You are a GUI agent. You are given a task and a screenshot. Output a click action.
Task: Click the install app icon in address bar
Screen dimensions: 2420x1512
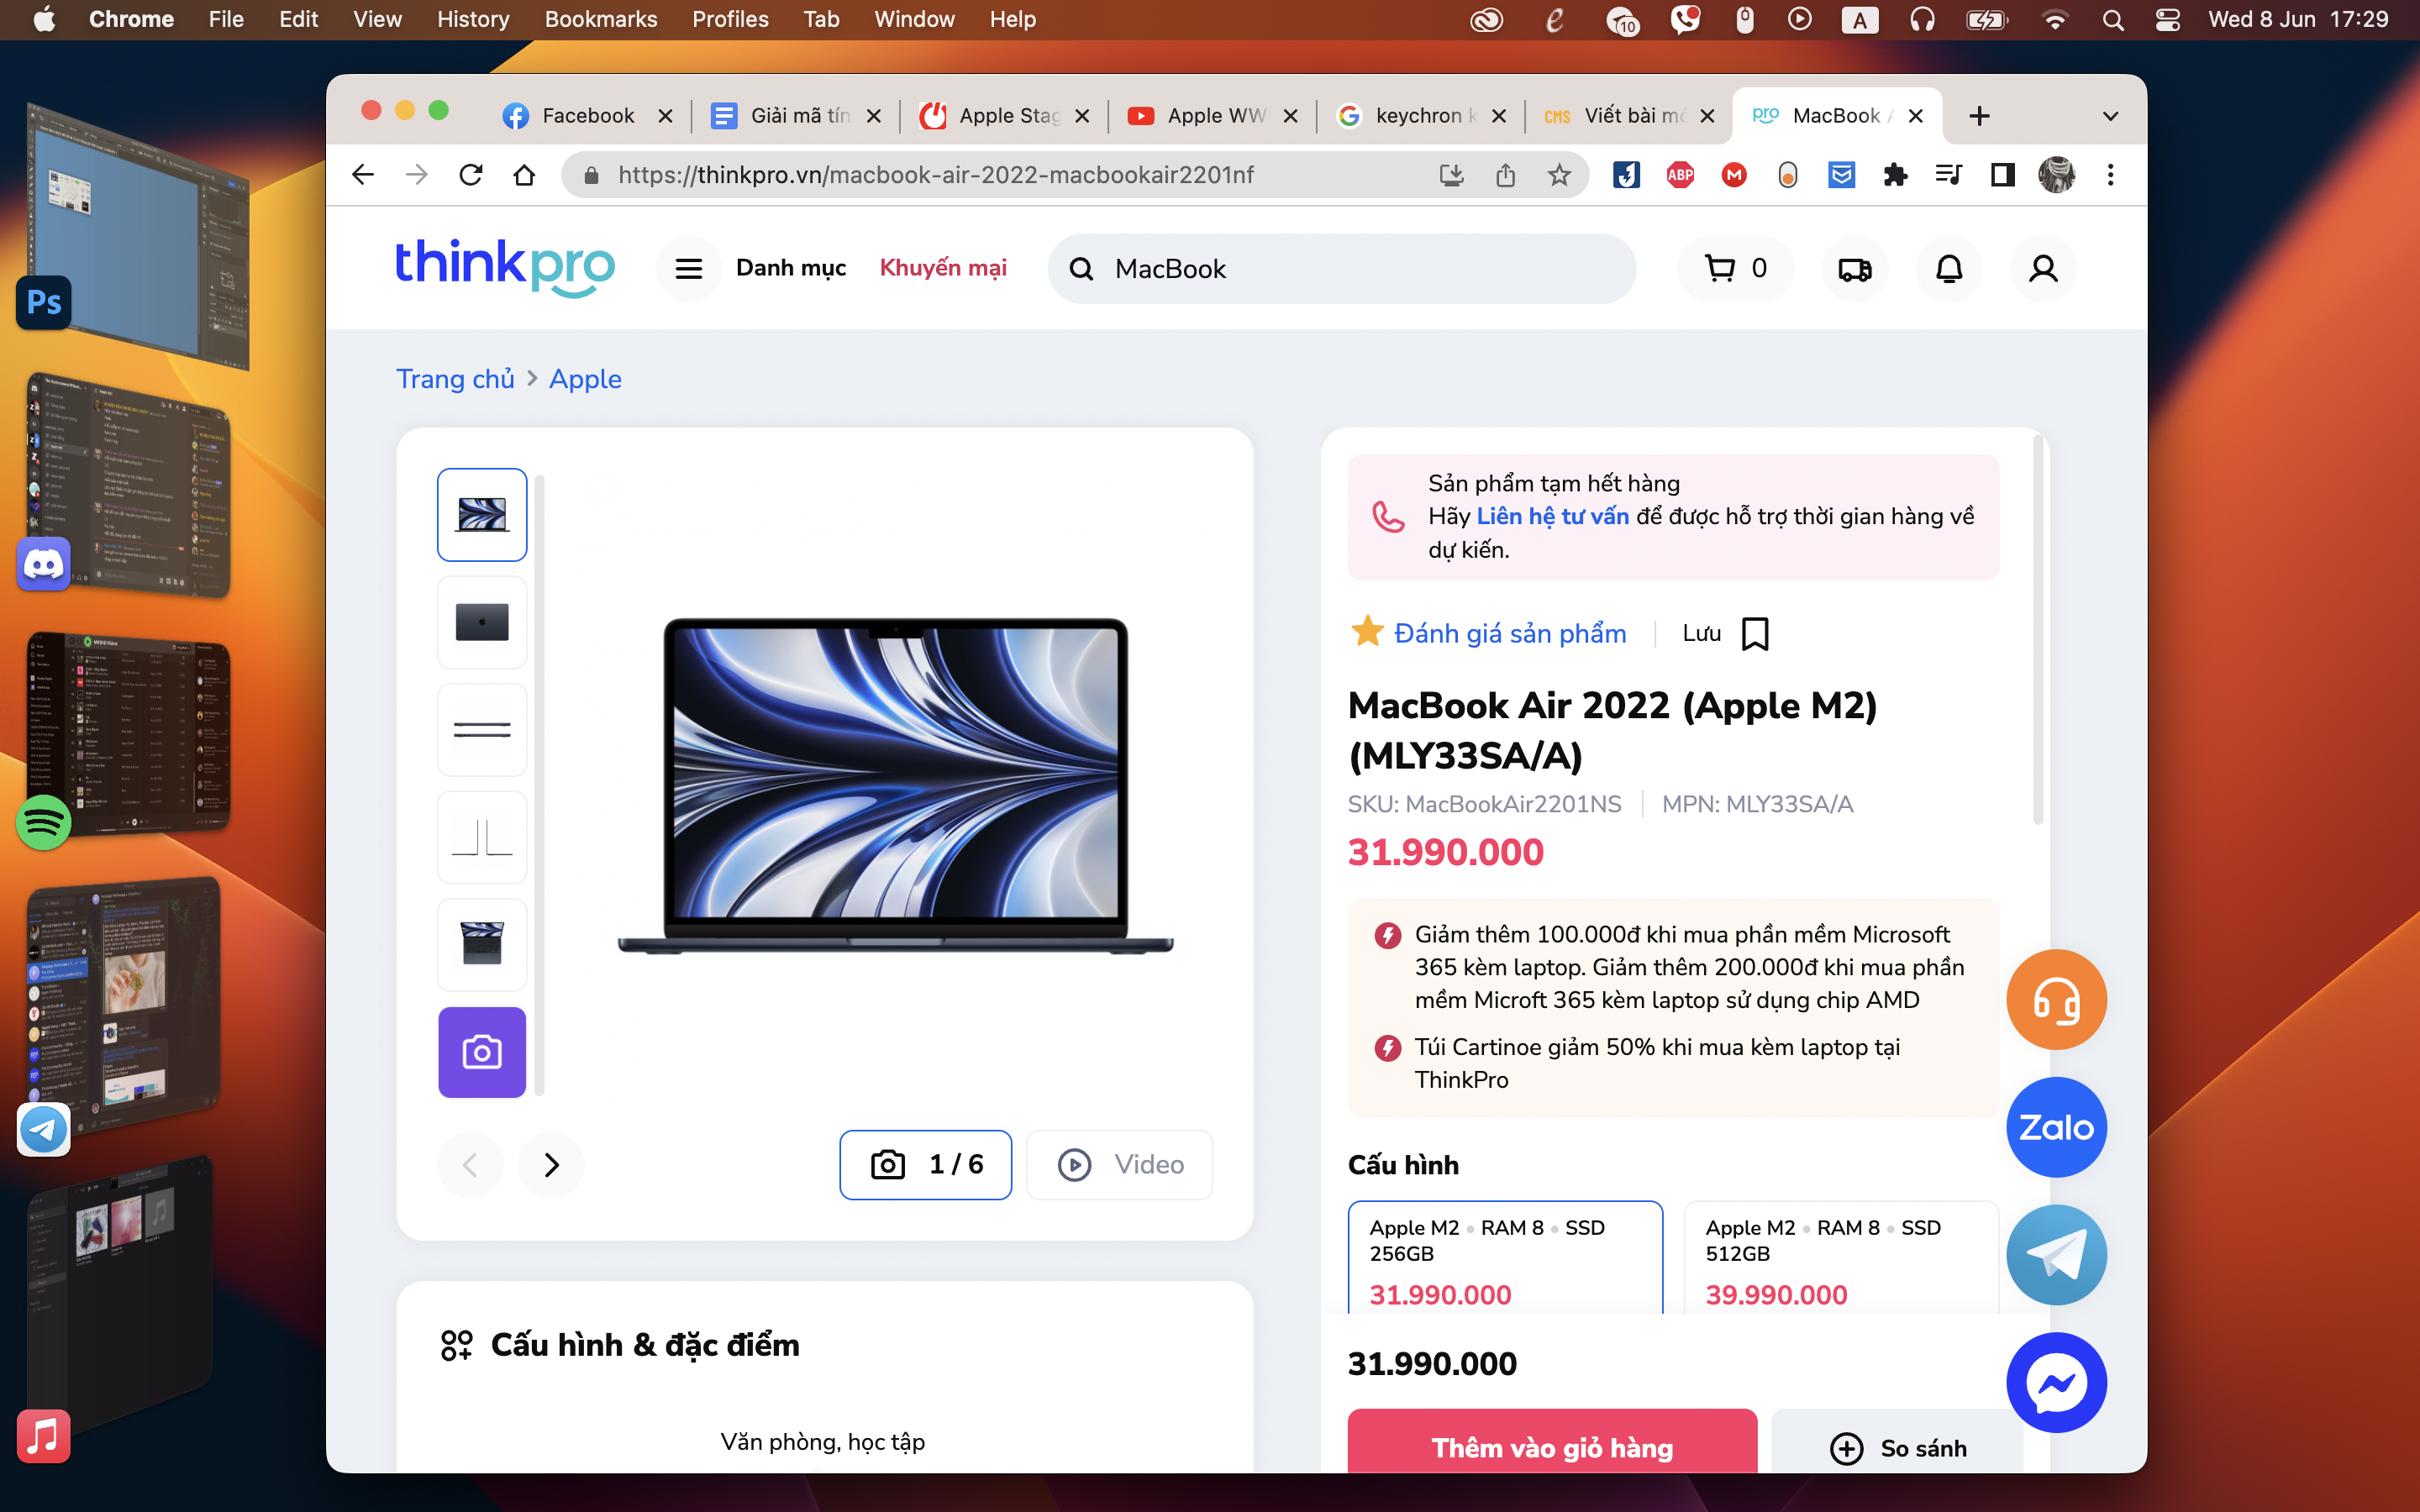(x=1451, y=175)
